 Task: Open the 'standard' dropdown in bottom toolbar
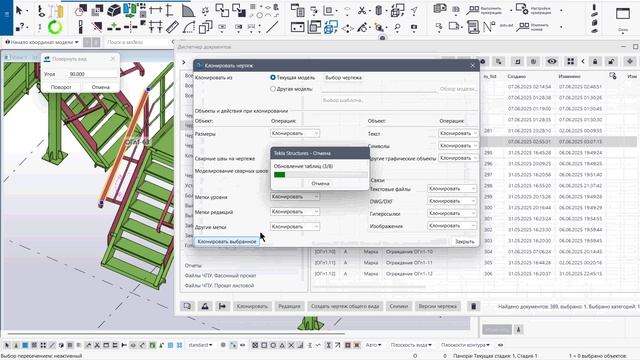tap(200, 345)
